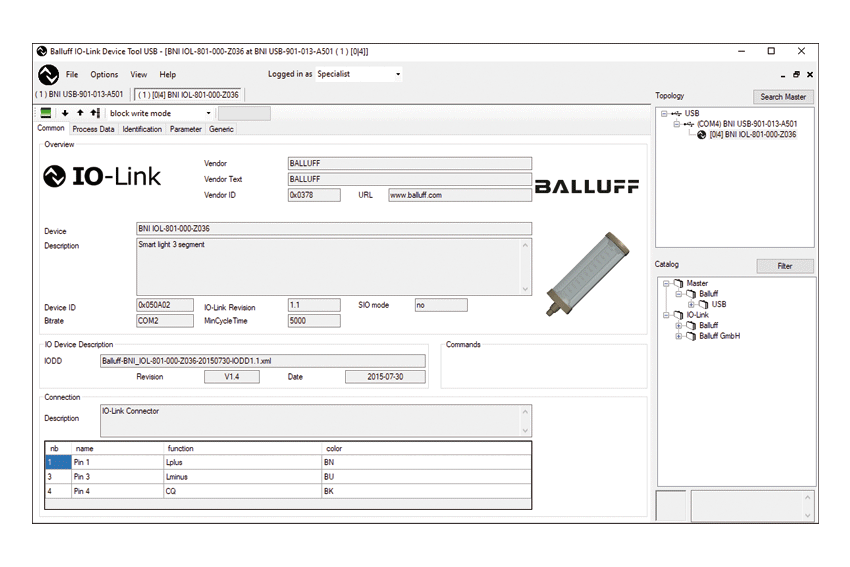Click the USB icon in Topology tree
This screenshot has height=567, width=850.
676,113
